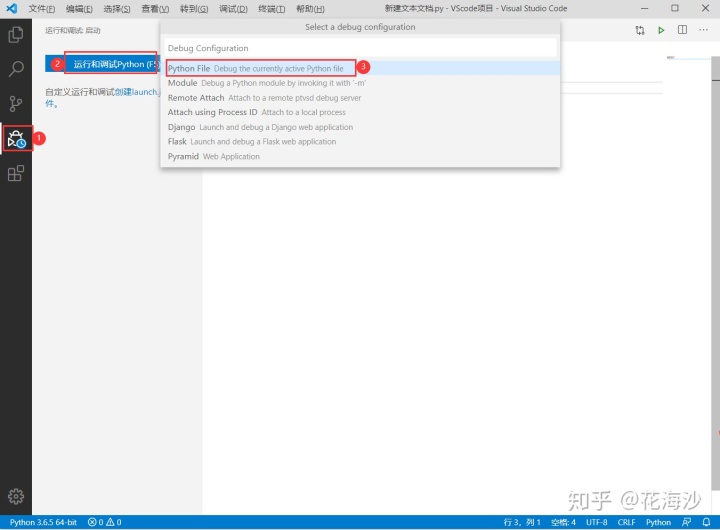Open the Explorer view in activity bar
This screenshot has height=530, width=720.
point(16,34)
